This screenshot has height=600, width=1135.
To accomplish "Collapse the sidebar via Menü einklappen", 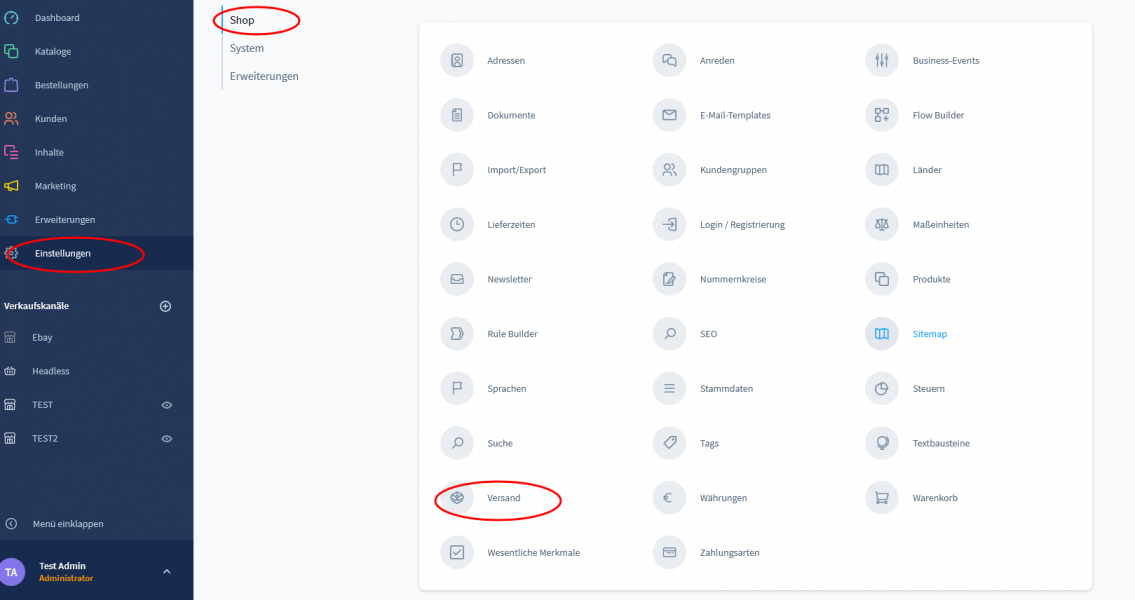I will coord(67,524).
